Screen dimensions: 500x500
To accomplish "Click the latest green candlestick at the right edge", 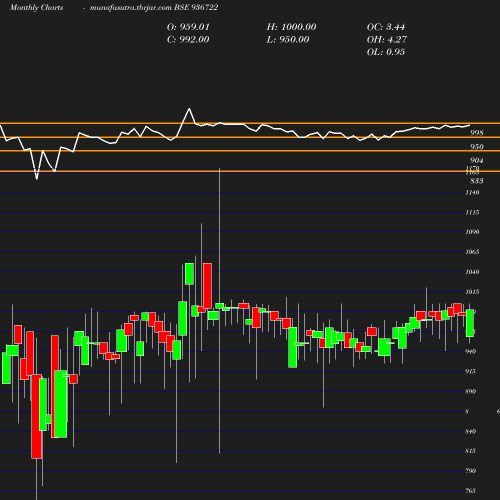I will click(x=470, y=323).
